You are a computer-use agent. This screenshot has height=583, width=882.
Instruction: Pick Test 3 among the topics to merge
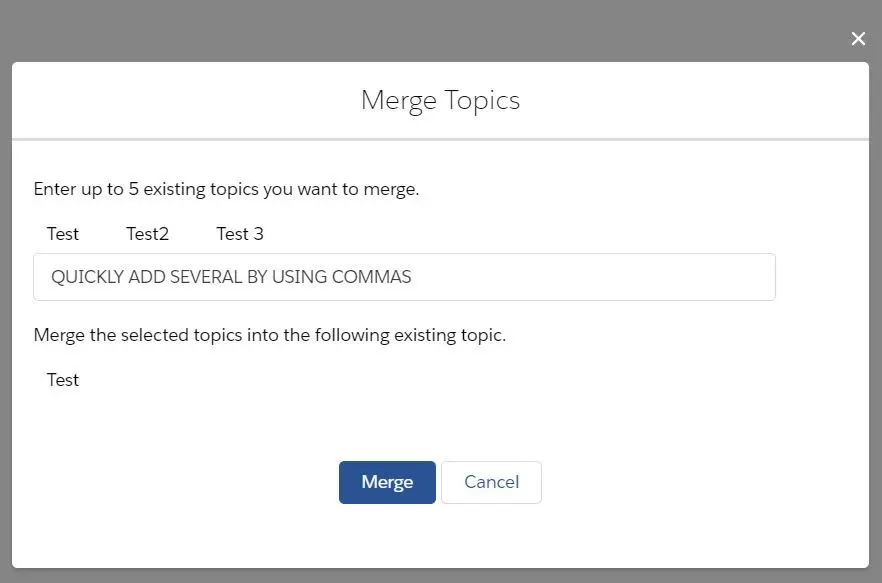click(x=240, y=234)
